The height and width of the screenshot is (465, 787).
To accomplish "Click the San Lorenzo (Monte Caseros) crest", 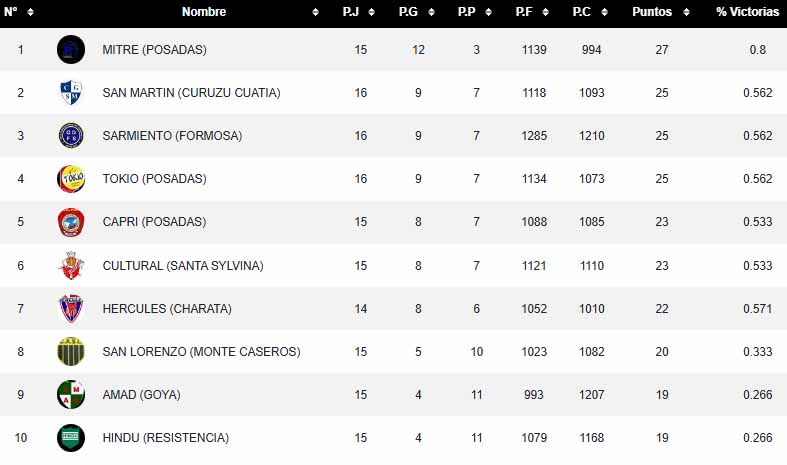I will tap(71, 352).
